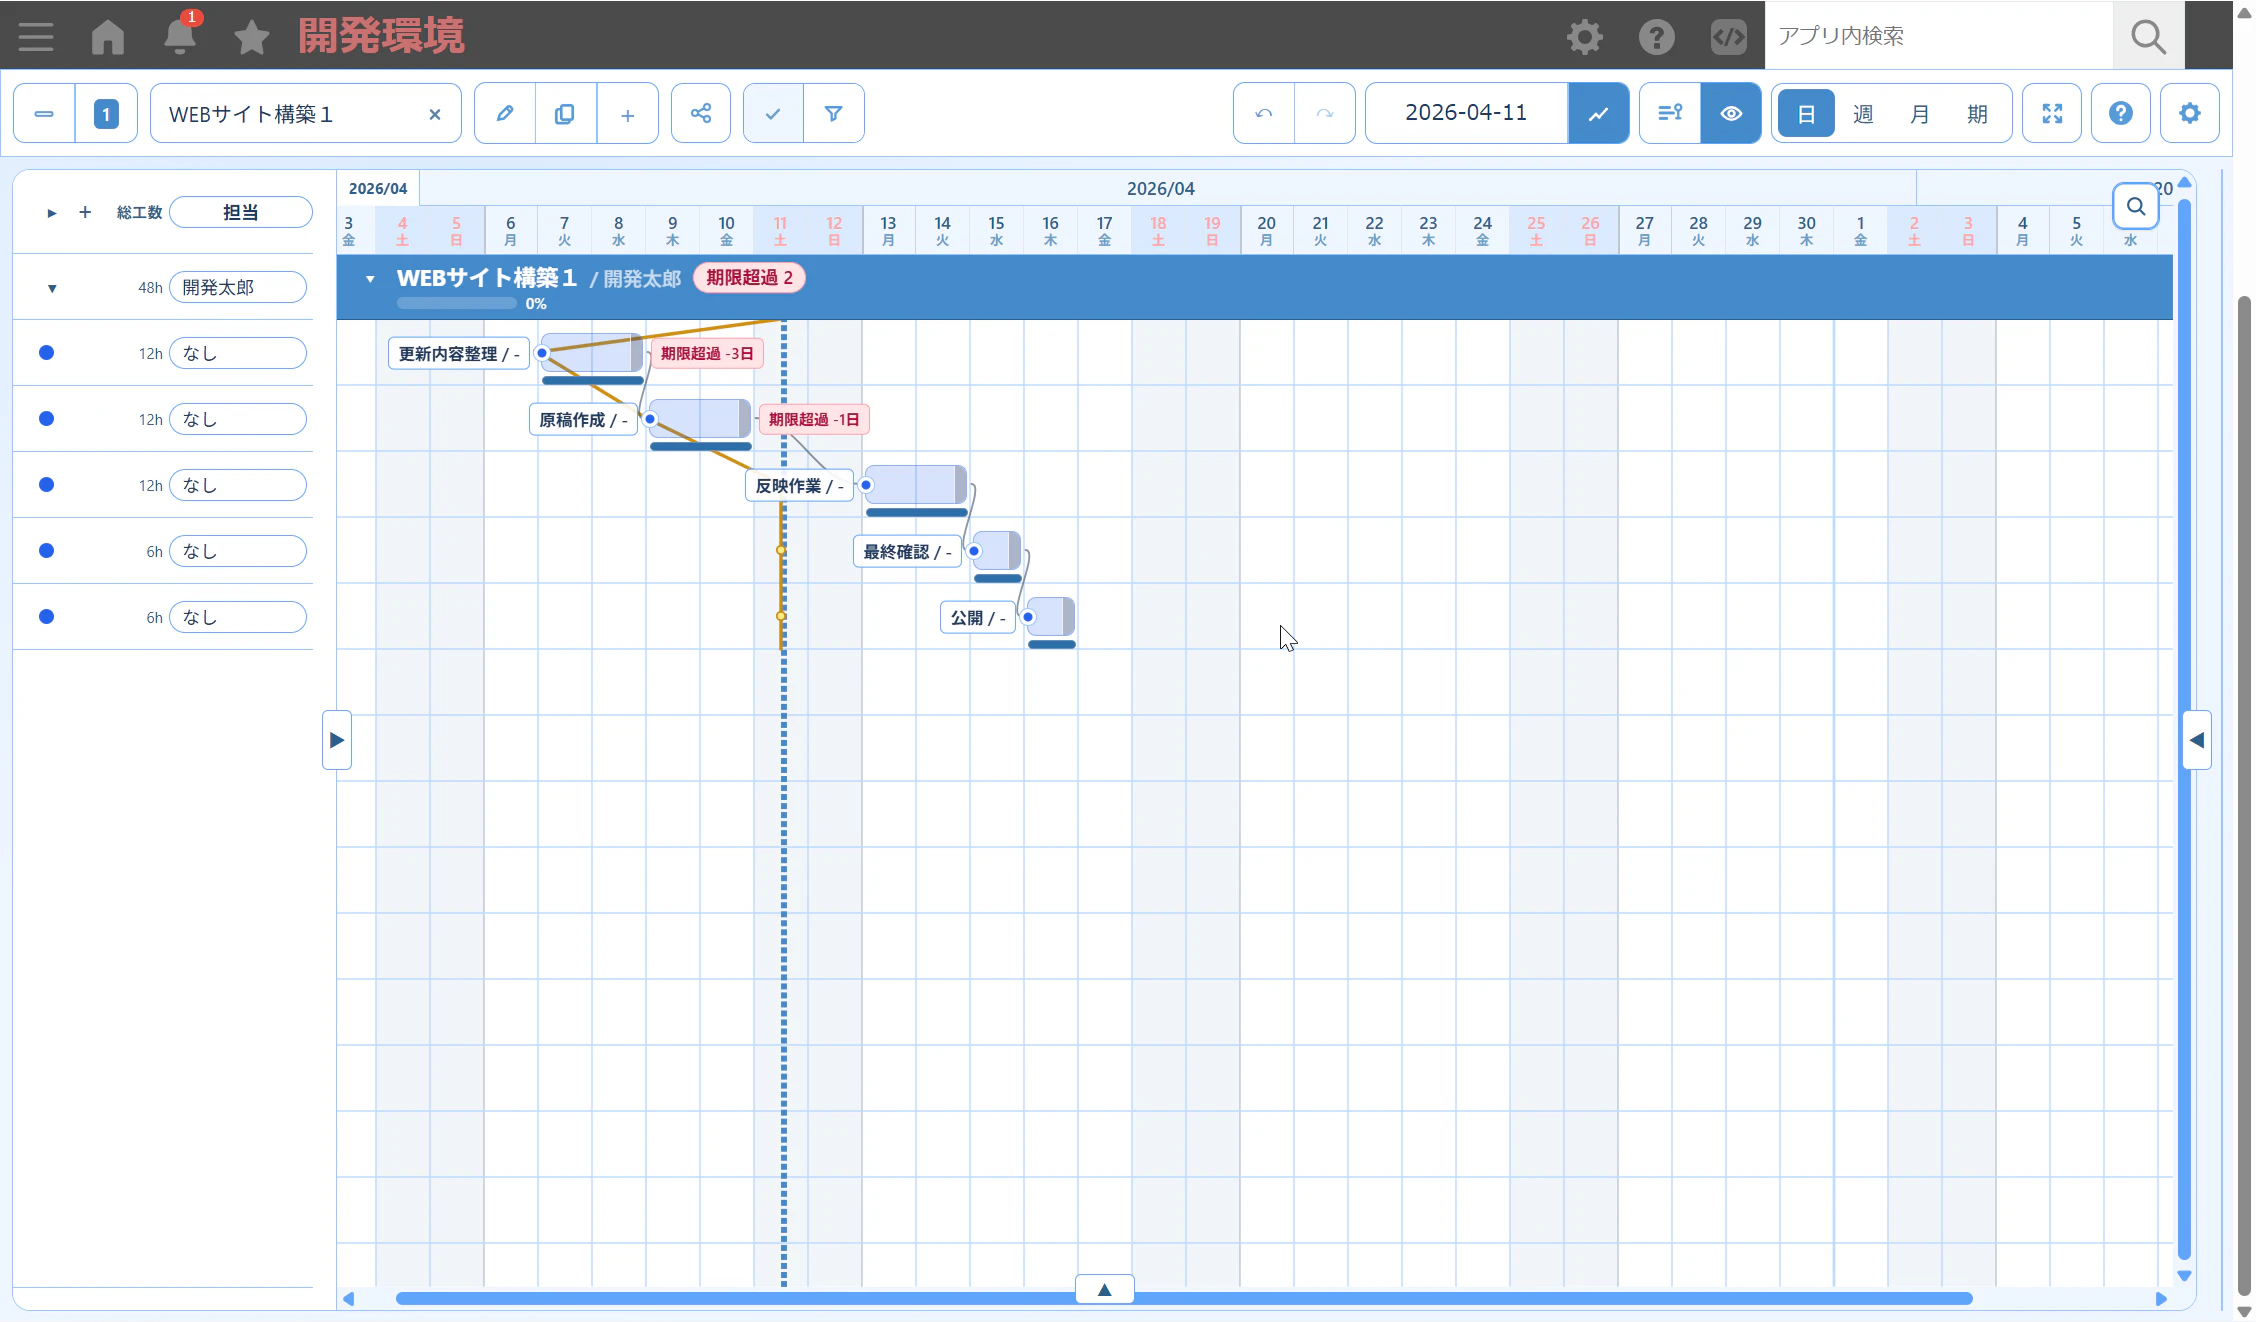Clear the WEBサイト構築１ project selection
This screenshot has height=1322, width=2256.
pos(435,114)
